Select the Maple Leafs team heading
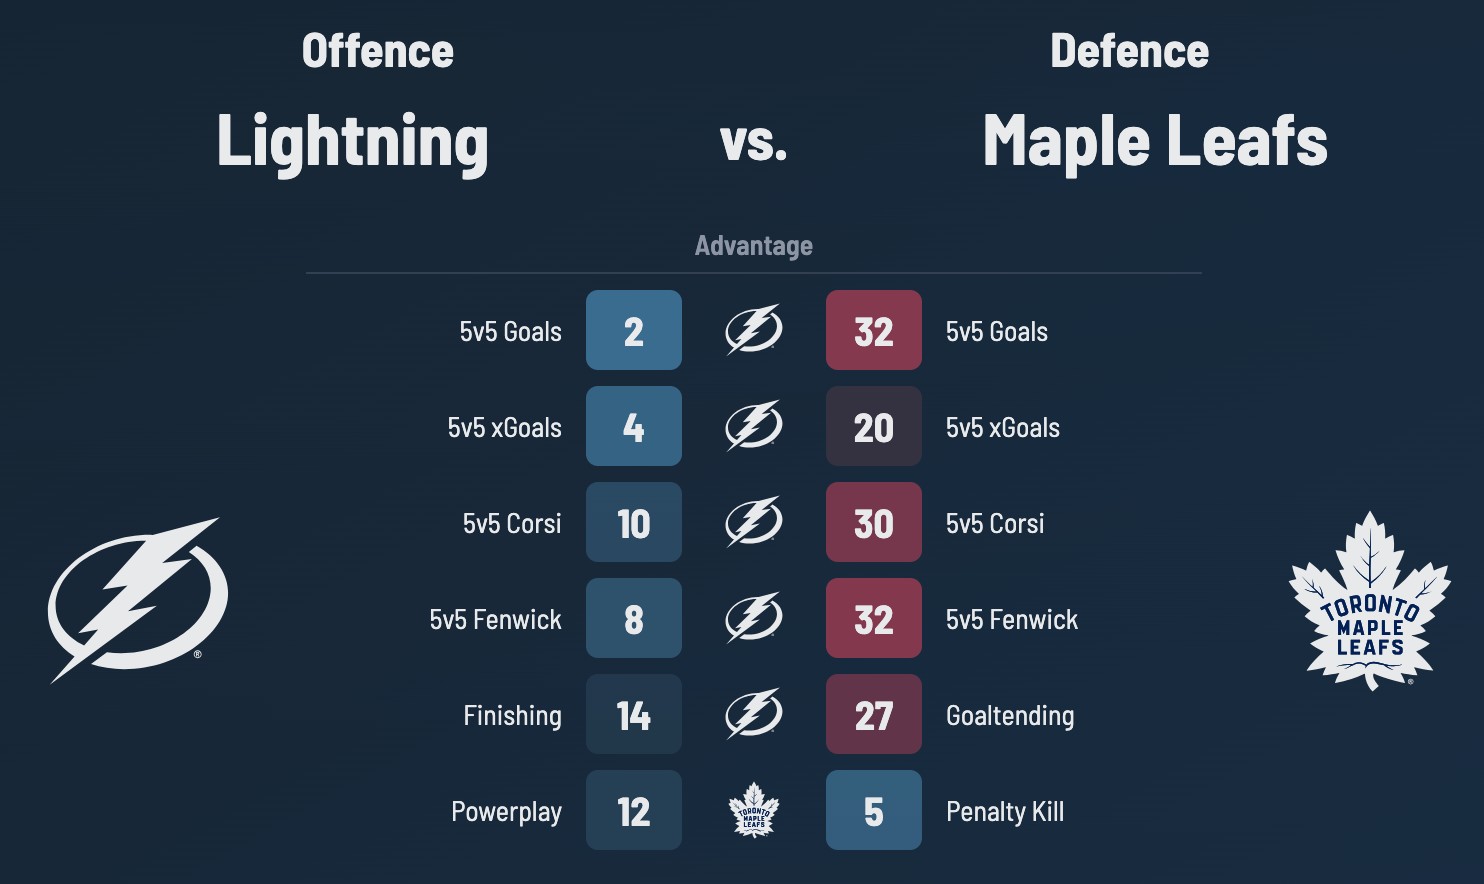This screenshot has width=1484, height=884. (1155, 140)
